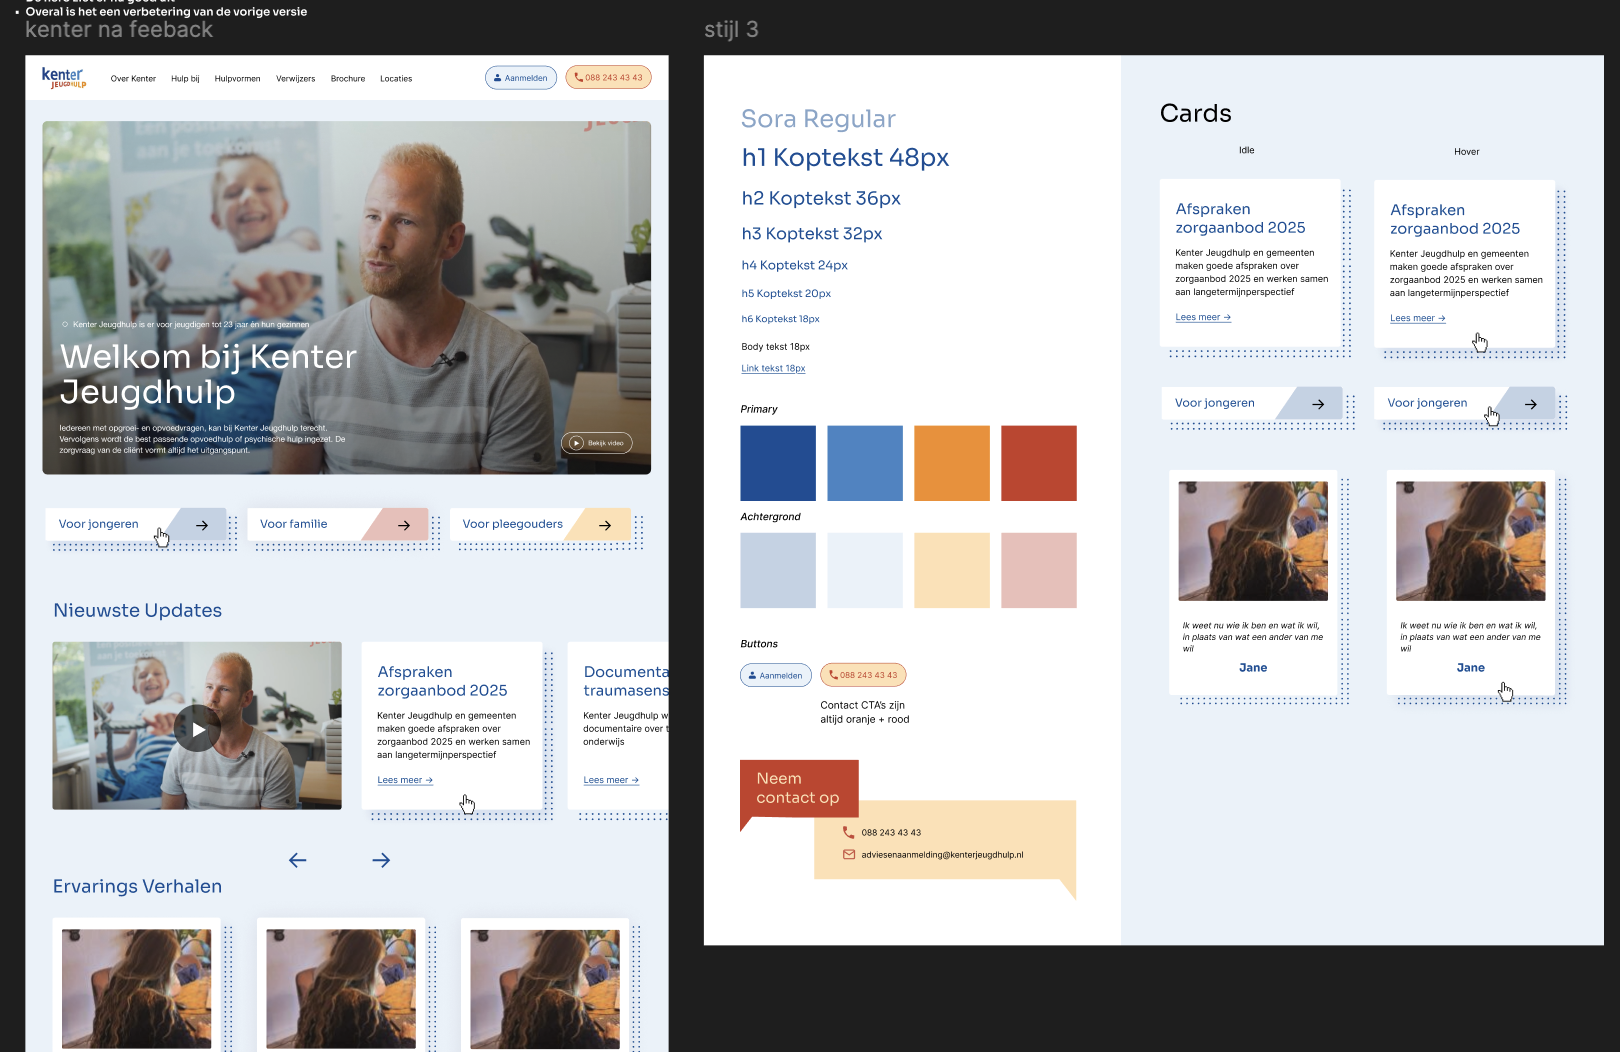Open the Hulp bij nav item

point(185,79)
